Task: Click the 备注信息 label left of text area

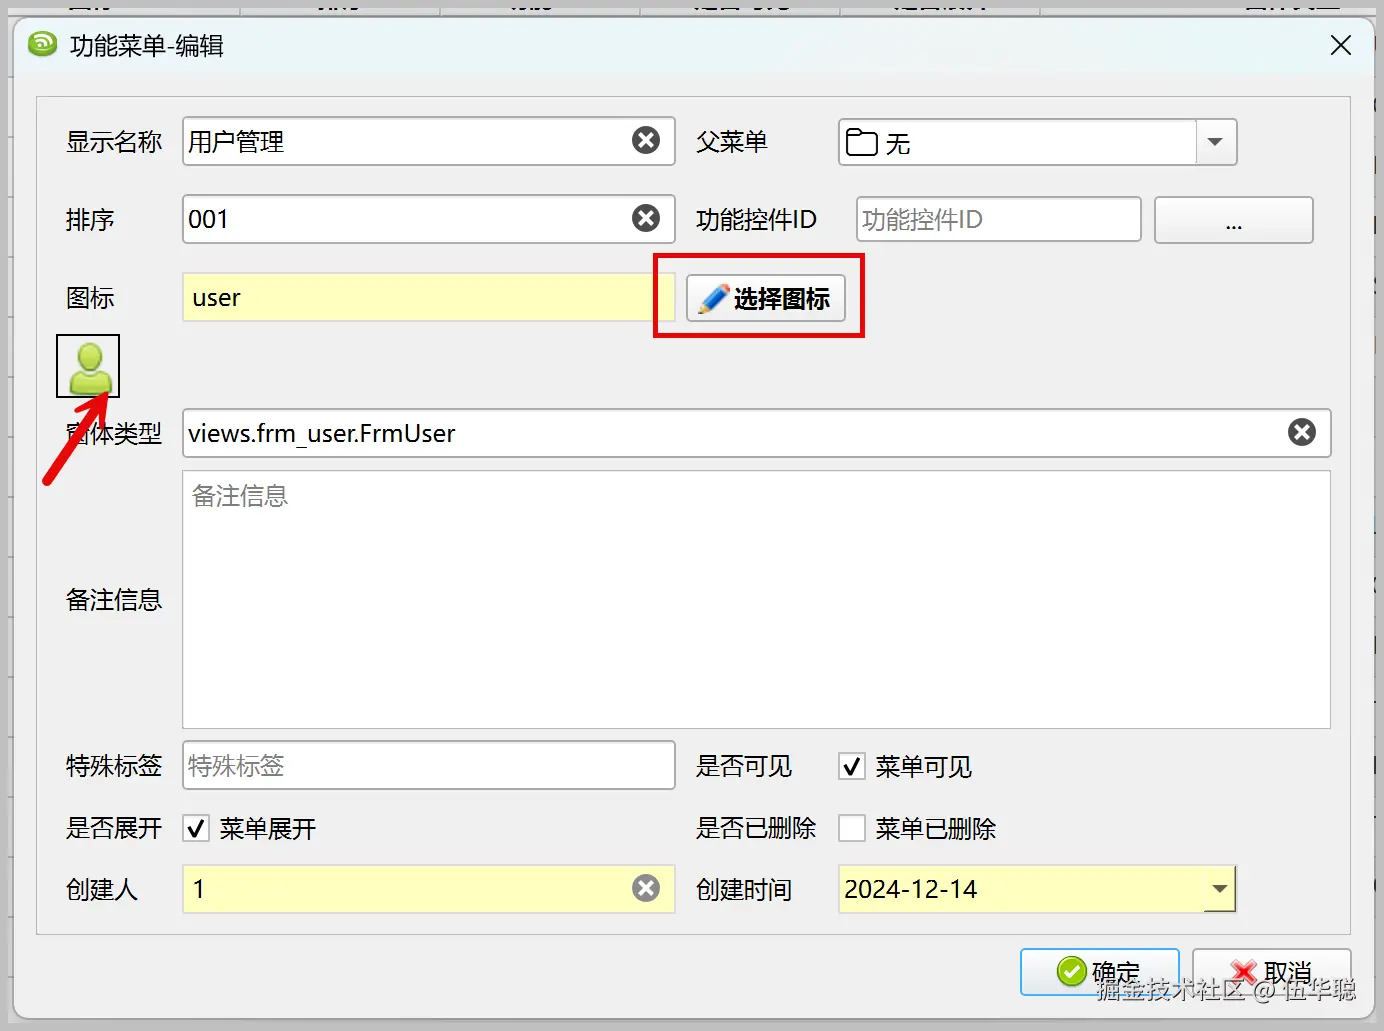Action: point(114,600)
